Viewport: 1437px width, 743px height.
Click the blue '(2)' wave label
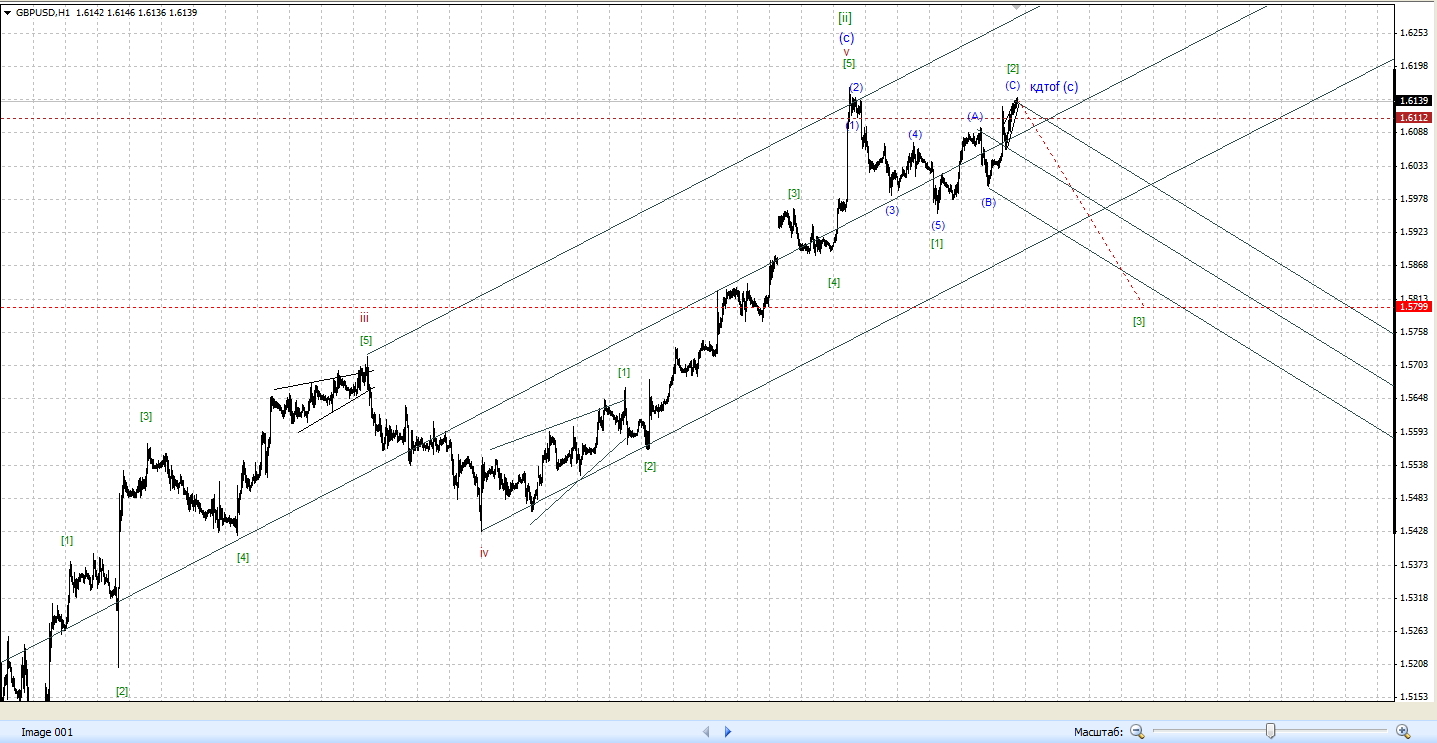856,87
